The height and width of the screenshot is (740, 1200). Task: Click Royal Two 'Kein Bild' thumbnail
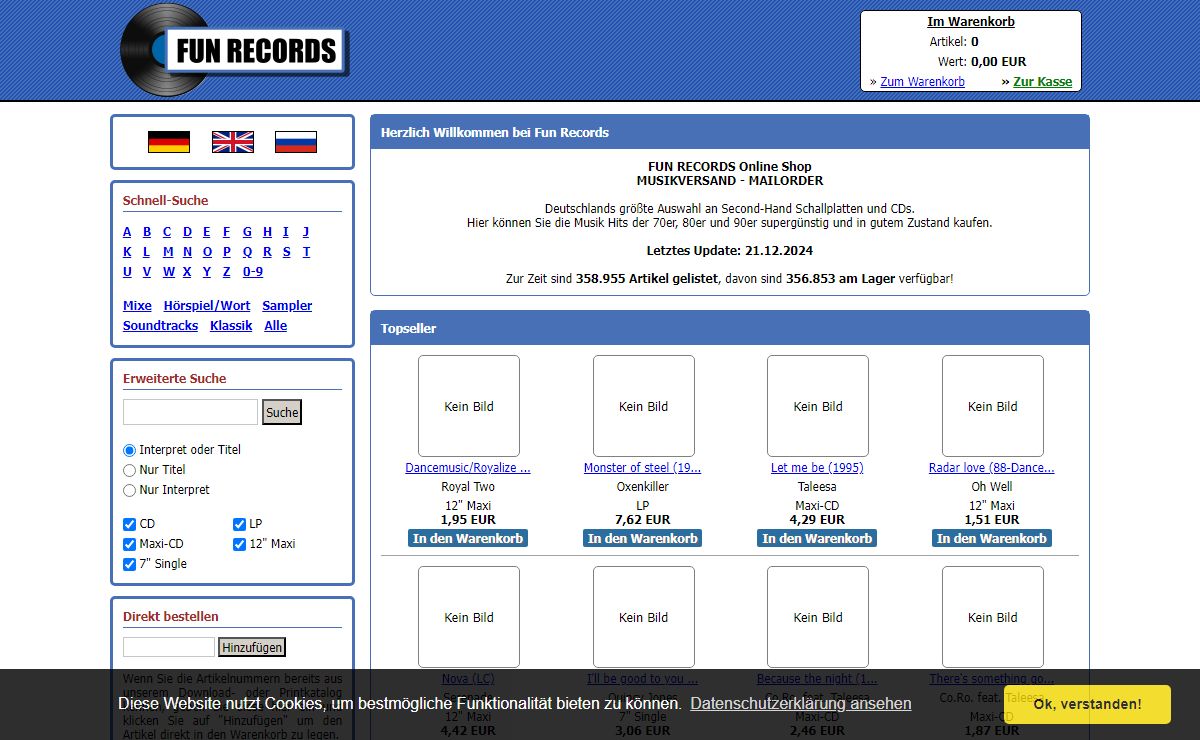coord(469,406)
